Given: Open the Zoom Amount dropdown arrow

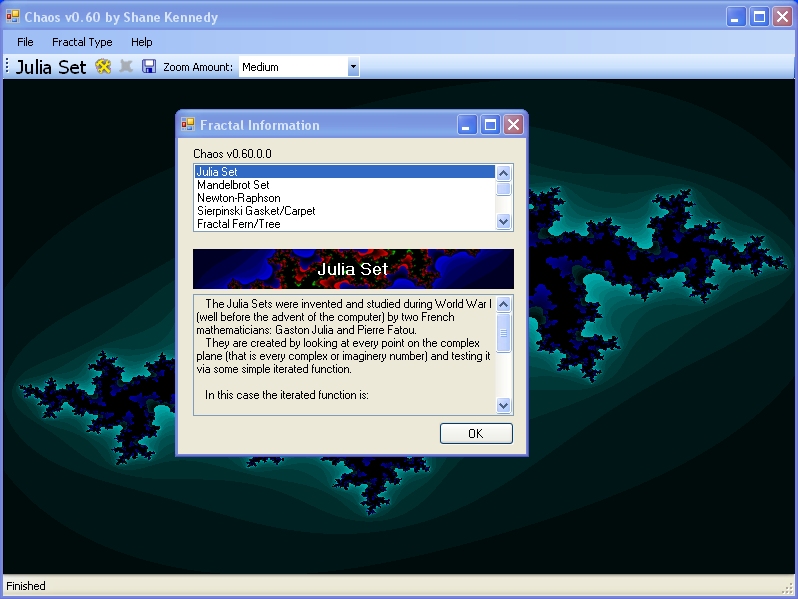Looking at the screenshot, I should pyautogui.click(x=353, y=67).
